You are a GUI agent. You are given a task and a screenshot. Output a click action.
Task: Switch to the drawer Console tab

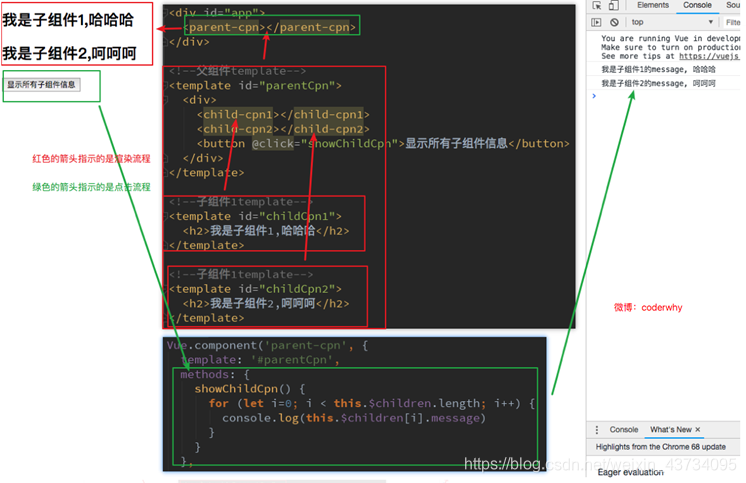624,430
